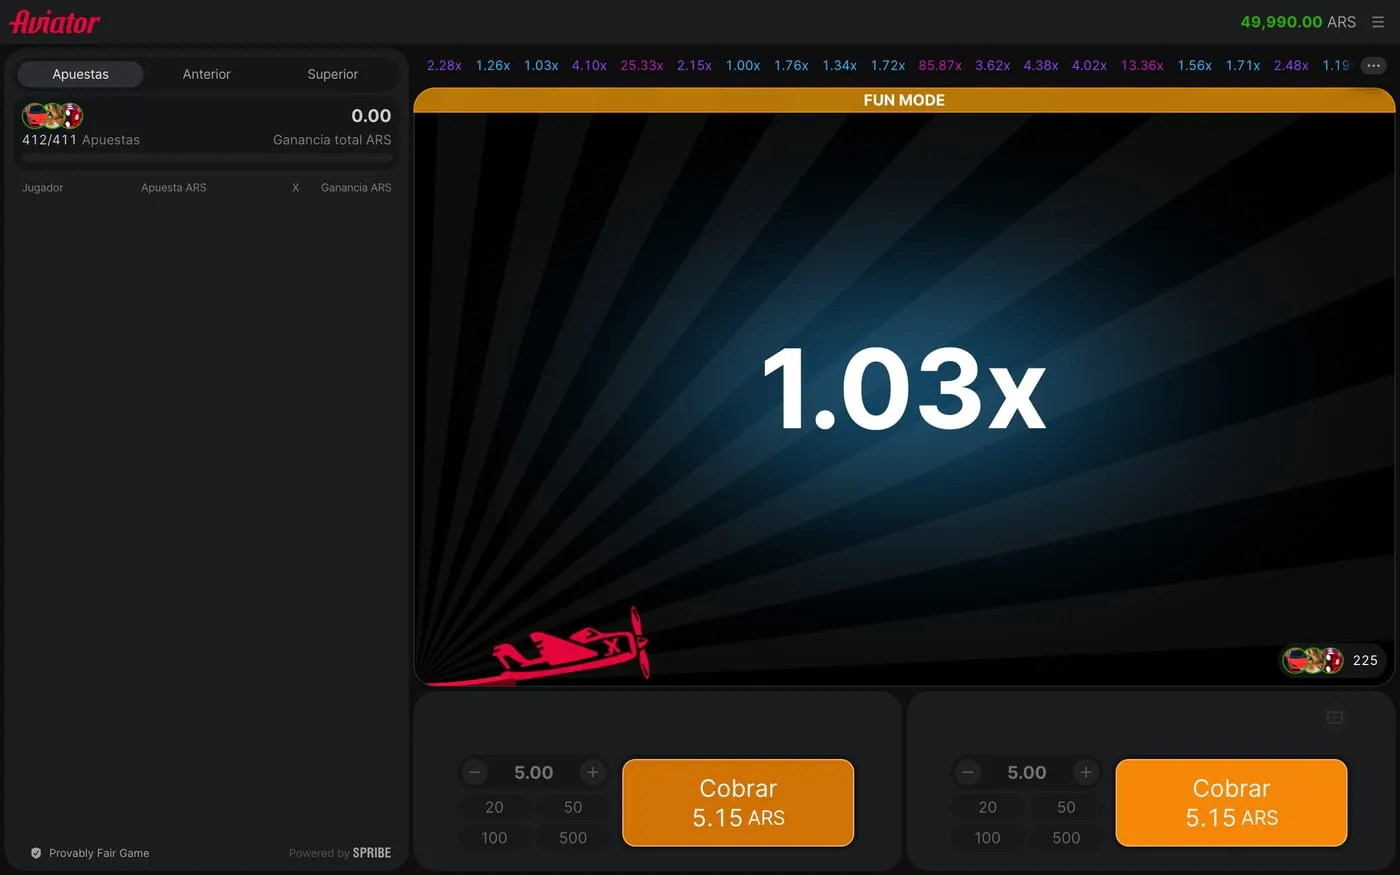Set left bet to 100 quick amount

494,838
